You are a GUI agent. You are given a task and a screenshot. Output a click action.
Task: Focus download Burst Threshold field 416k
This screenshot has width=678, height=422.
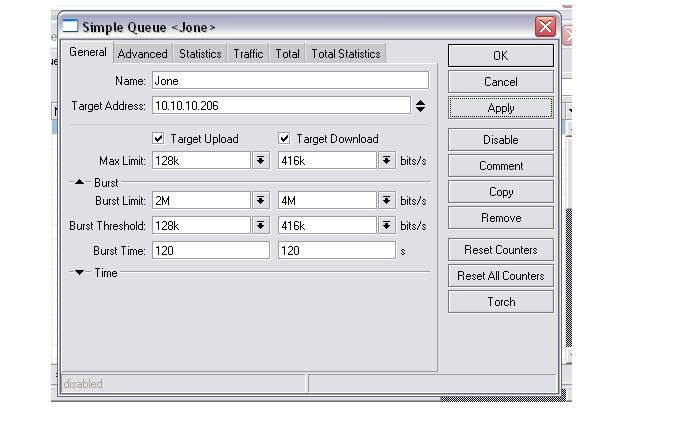tap(327, 225)
